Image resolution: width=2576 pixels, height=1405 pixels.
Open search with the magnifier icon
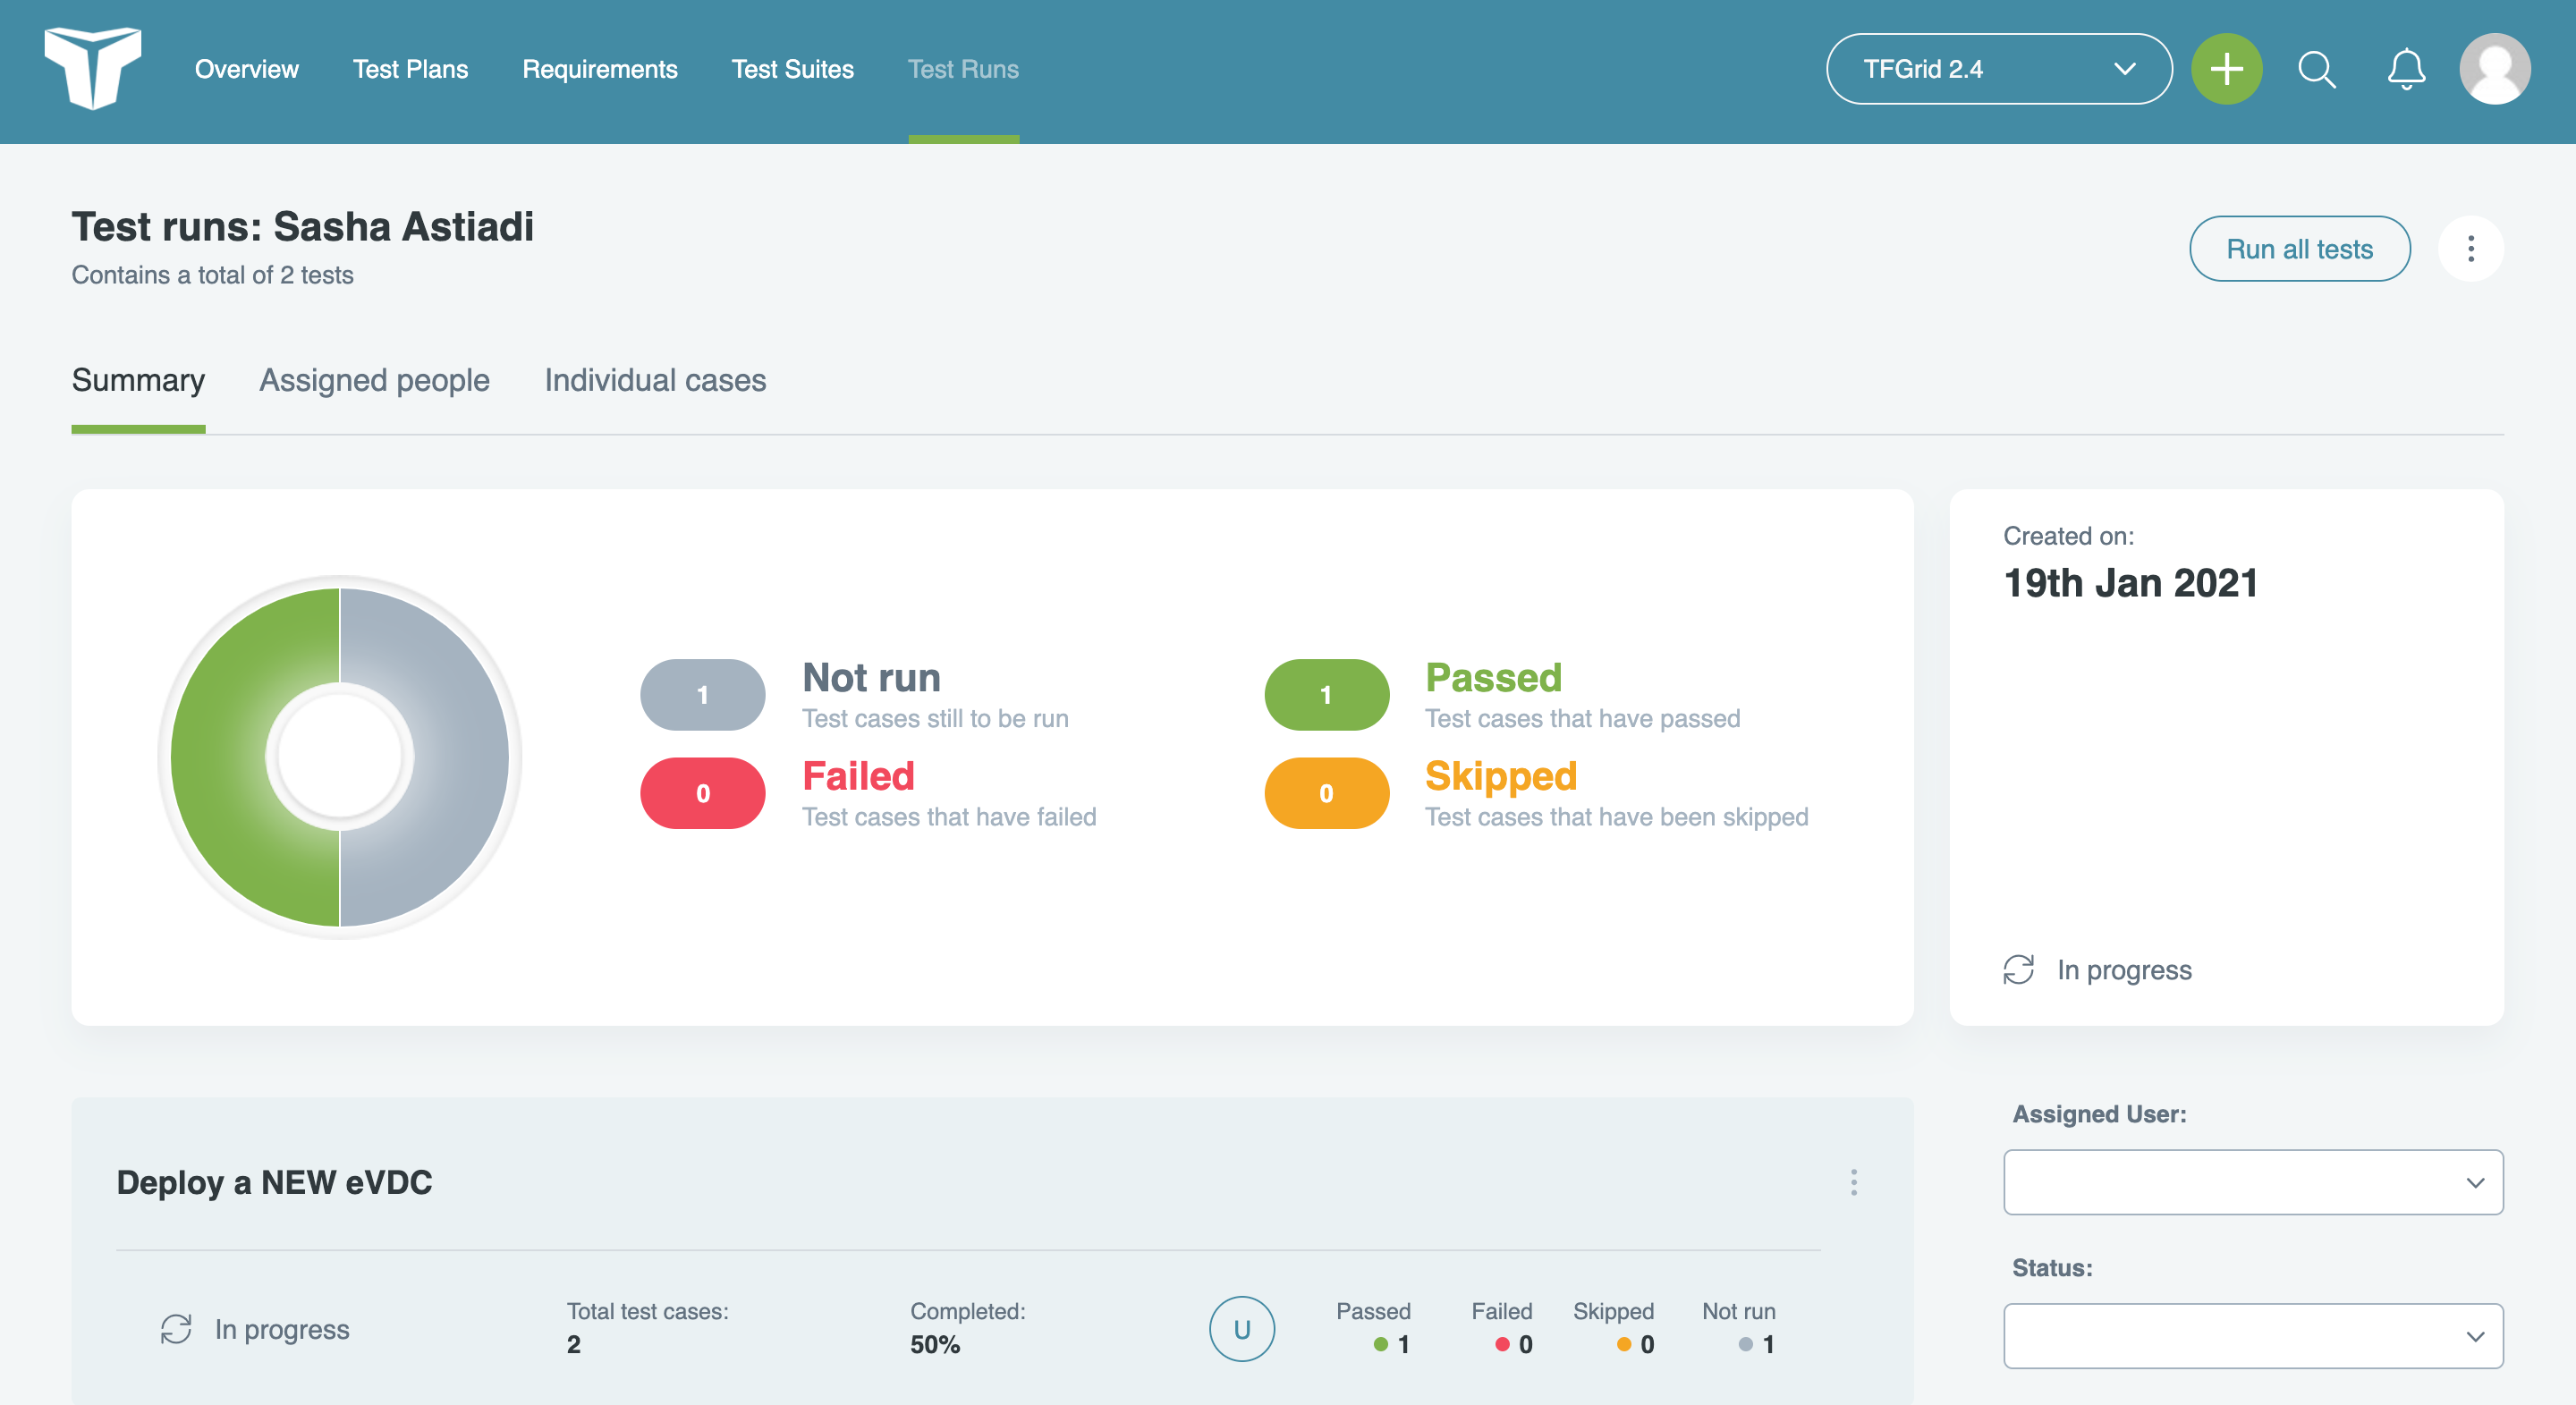2316,69
